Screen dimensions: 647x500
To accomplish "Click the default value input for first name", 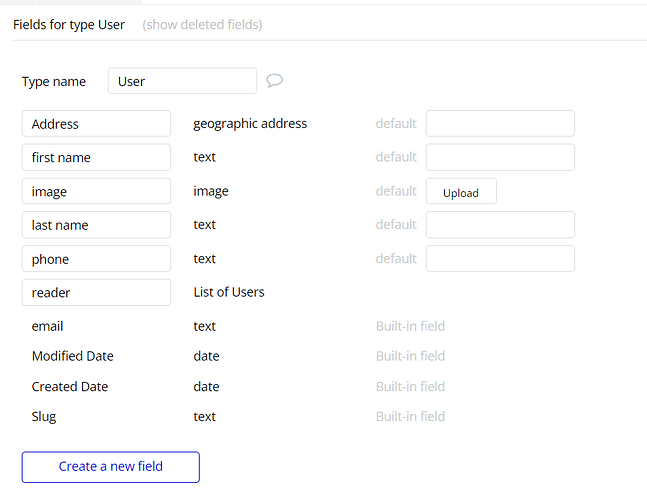I will (500, 158).
